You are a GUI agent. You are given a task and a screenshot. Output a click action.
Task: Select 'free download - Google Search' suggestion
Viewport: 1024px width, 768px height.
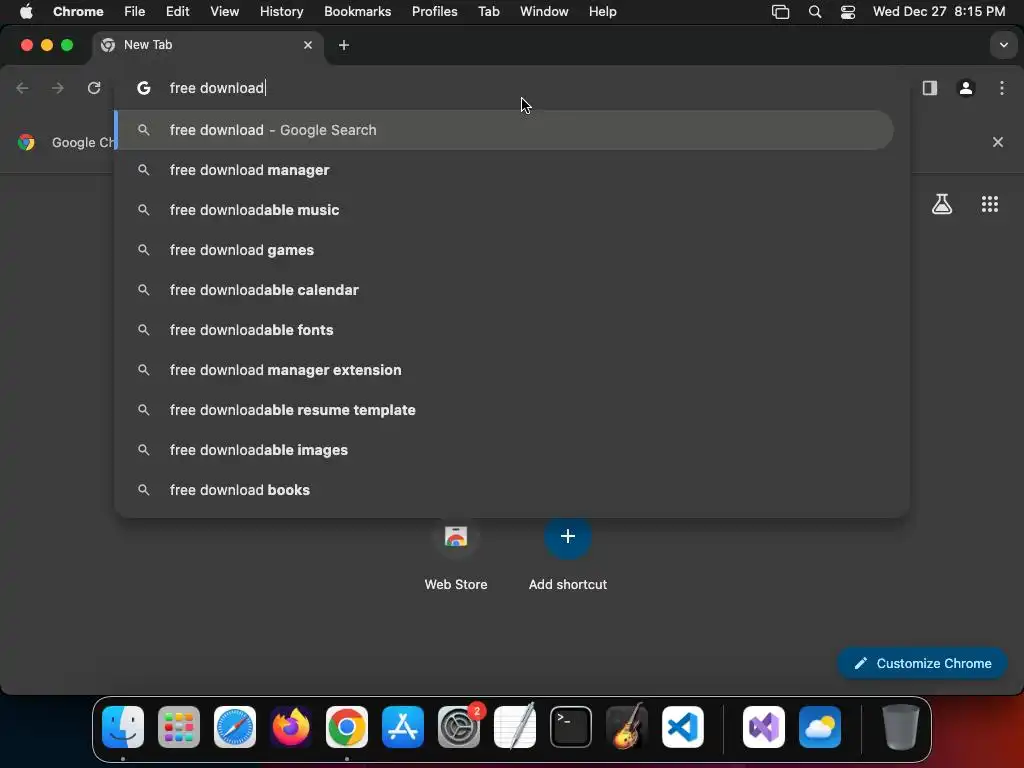(504, 130)
